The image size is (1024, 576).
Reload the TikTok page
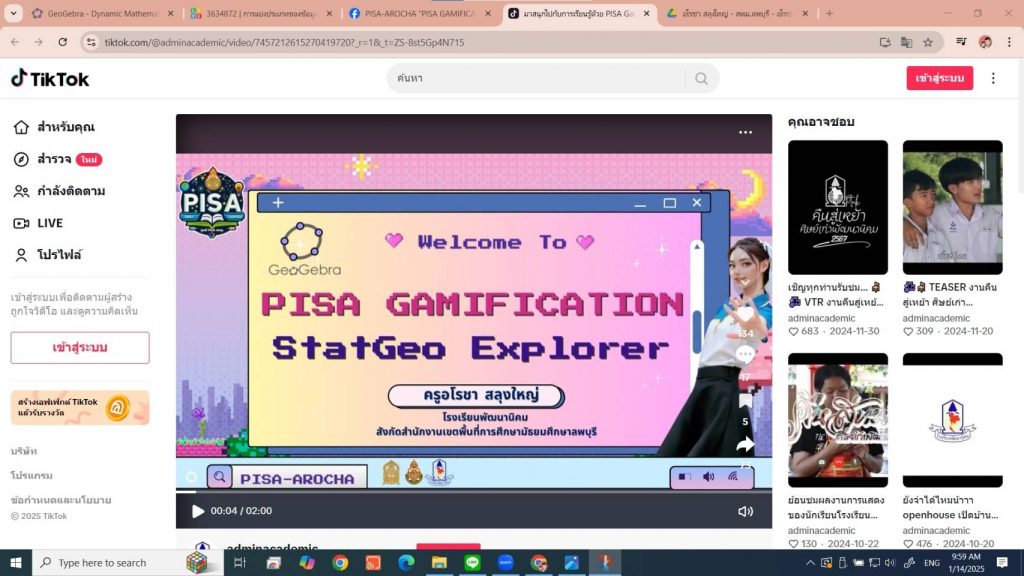point(63,42)
